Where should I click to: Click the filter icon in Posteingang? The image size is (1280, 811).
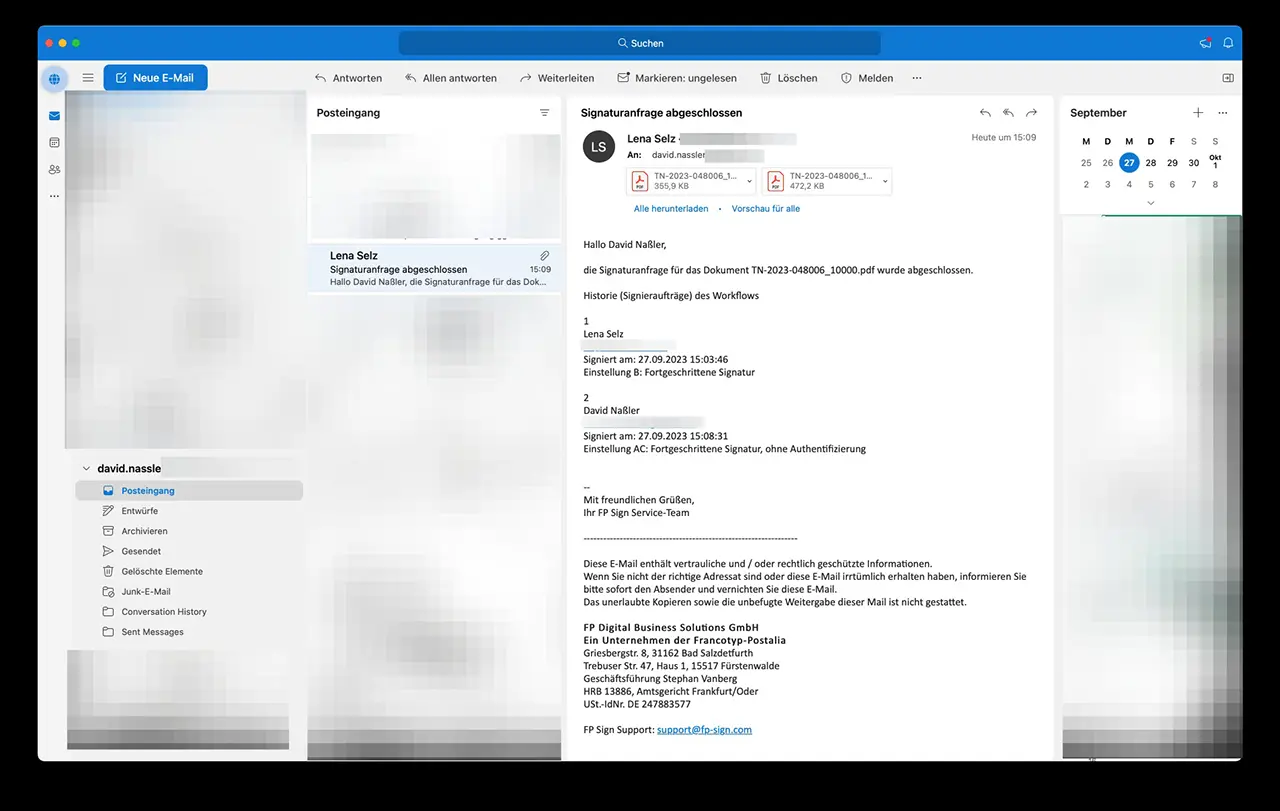coord(544,113)
